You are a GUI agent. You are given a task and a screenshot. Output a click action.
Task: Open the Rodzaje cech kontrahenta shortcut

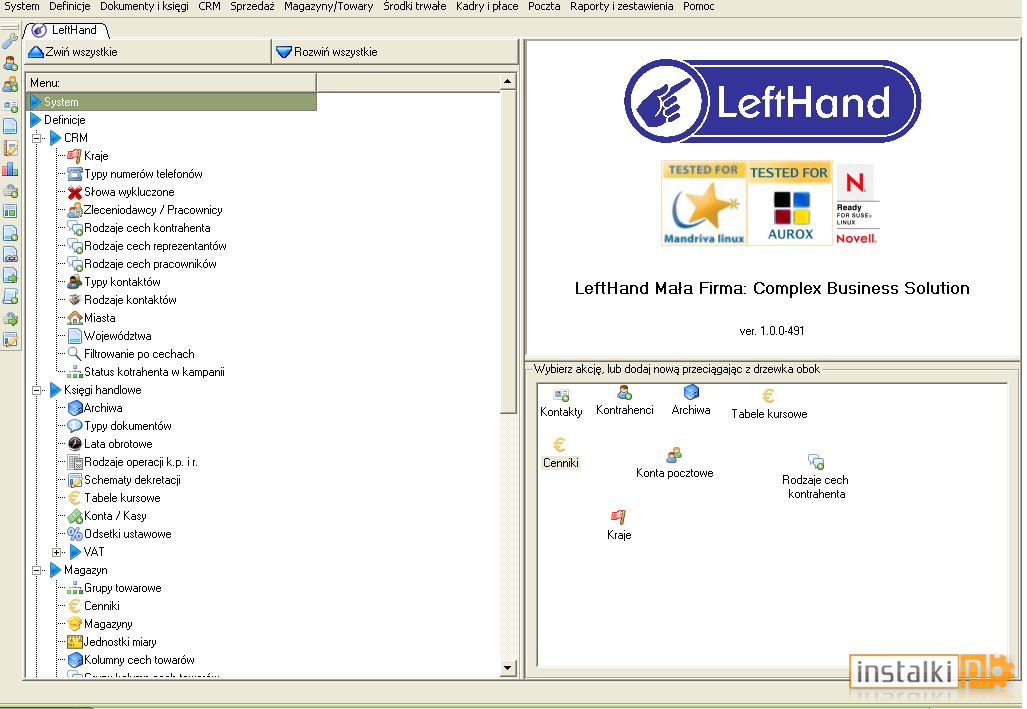816,462
